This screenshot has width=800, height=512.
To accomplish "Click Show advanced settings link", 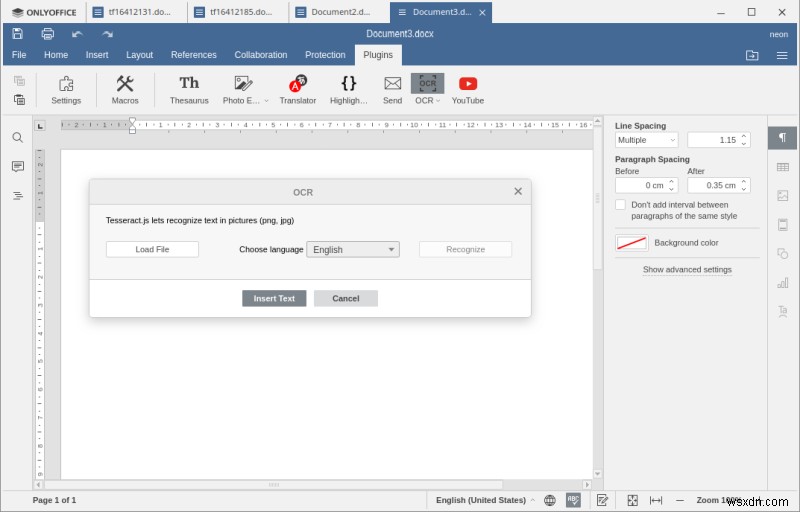I will tap(687, 269).
